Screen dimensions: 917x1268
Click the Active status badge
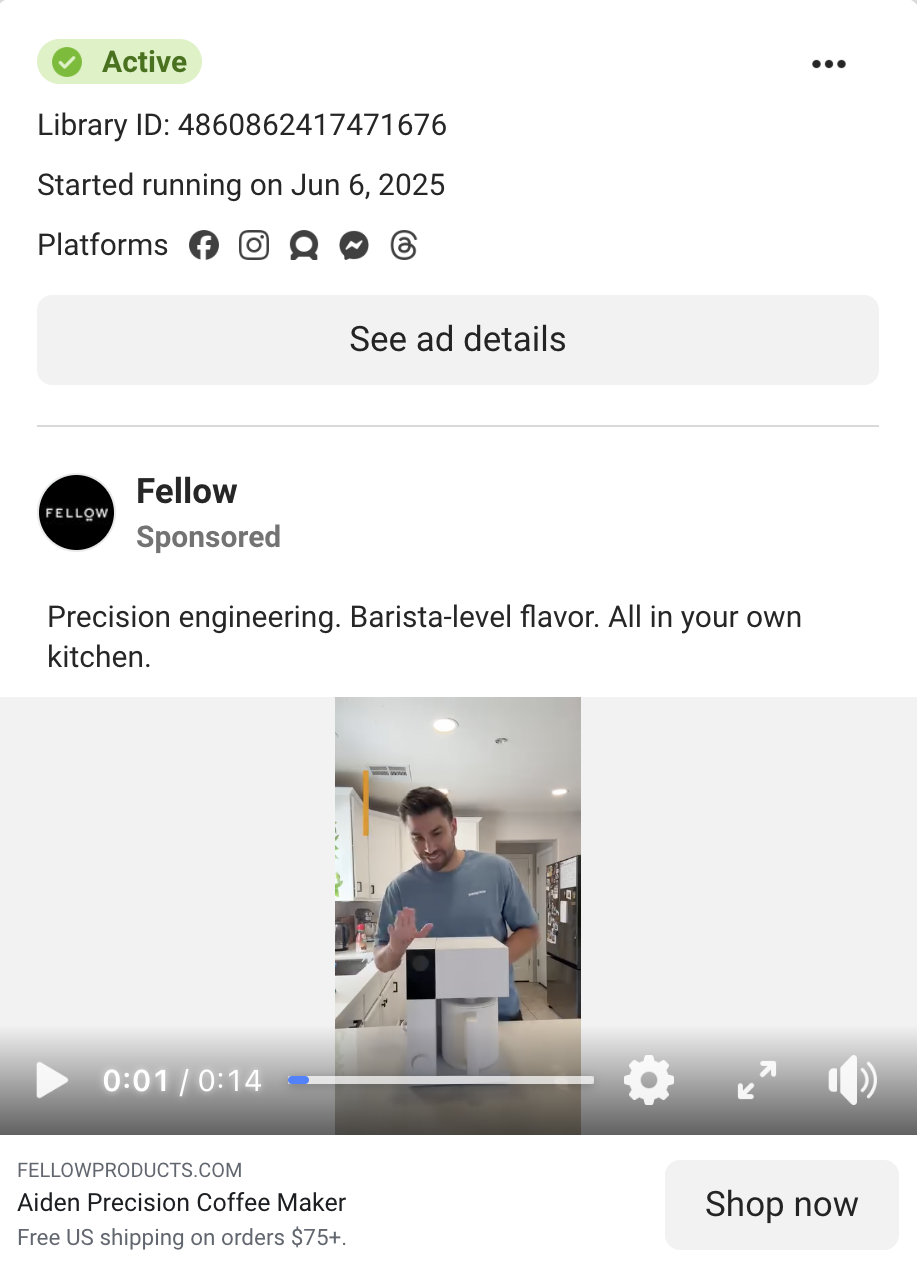click(119, 62)
